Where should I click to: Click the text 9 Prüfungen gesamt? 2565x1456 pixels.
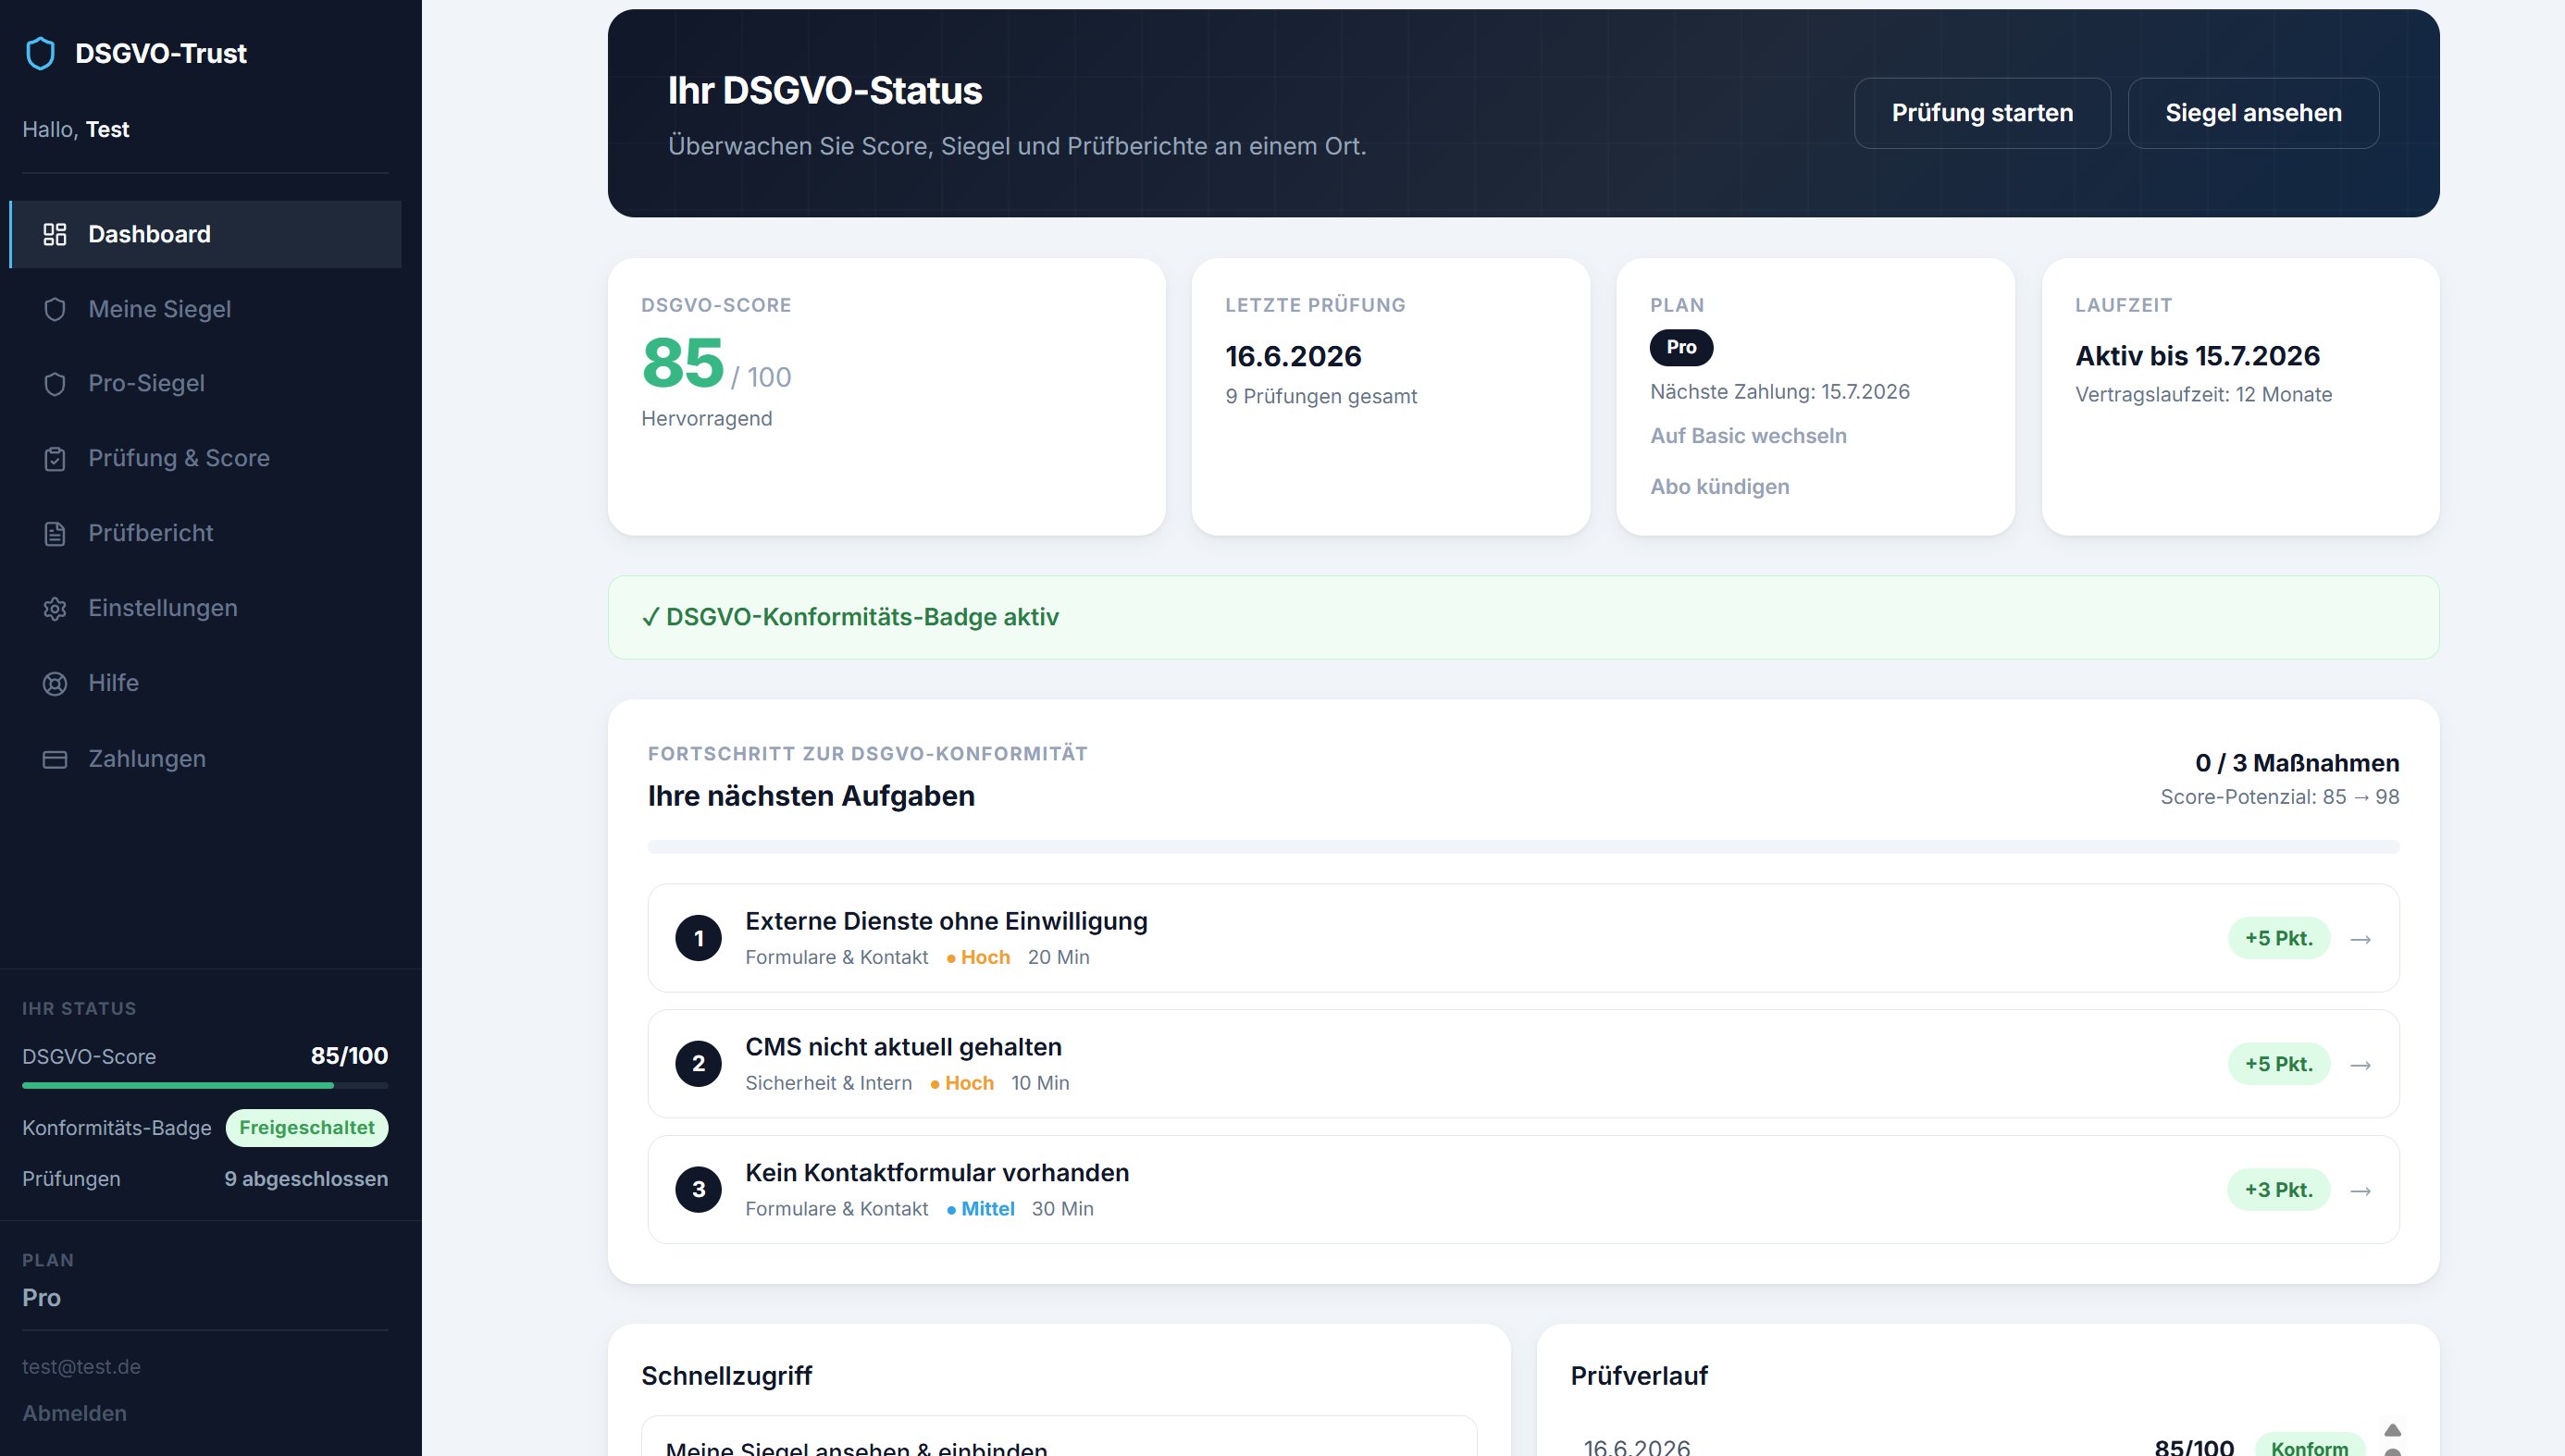(1321, 397)
